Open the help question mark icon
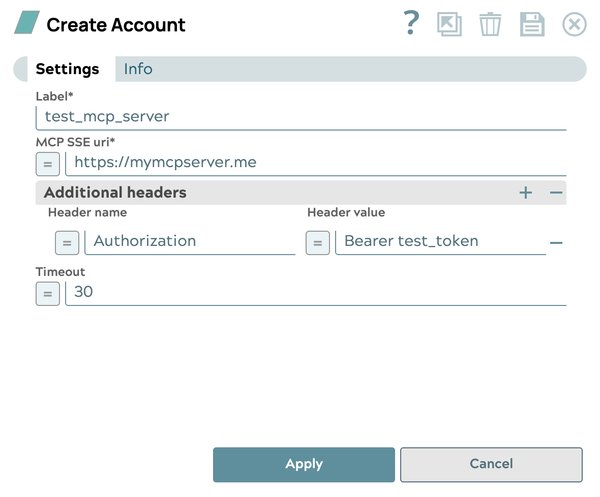The width and height of the screenshot is (600, 497). (x=411, y=24)
